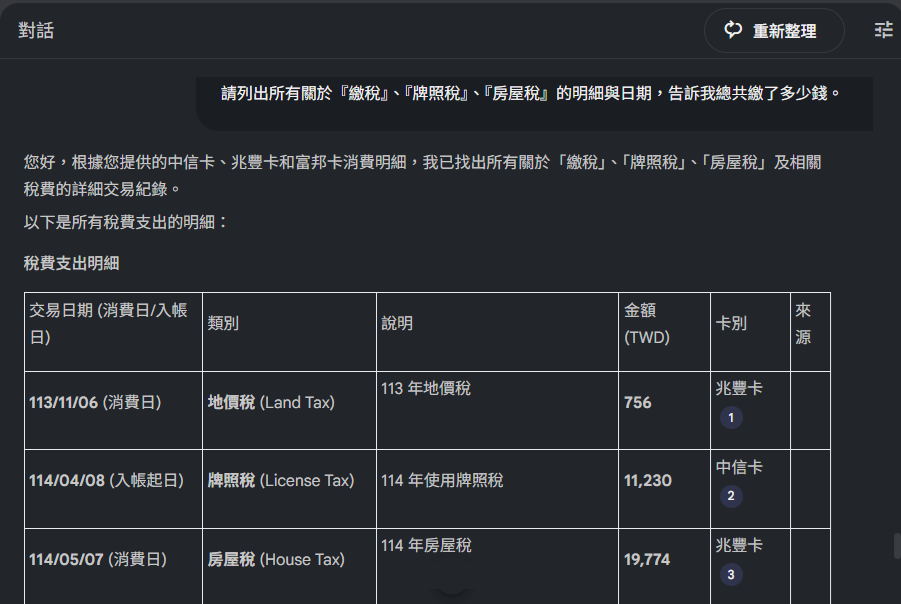901x604 pixels.
Task: Click the 說明 column header
Action: 497,332
